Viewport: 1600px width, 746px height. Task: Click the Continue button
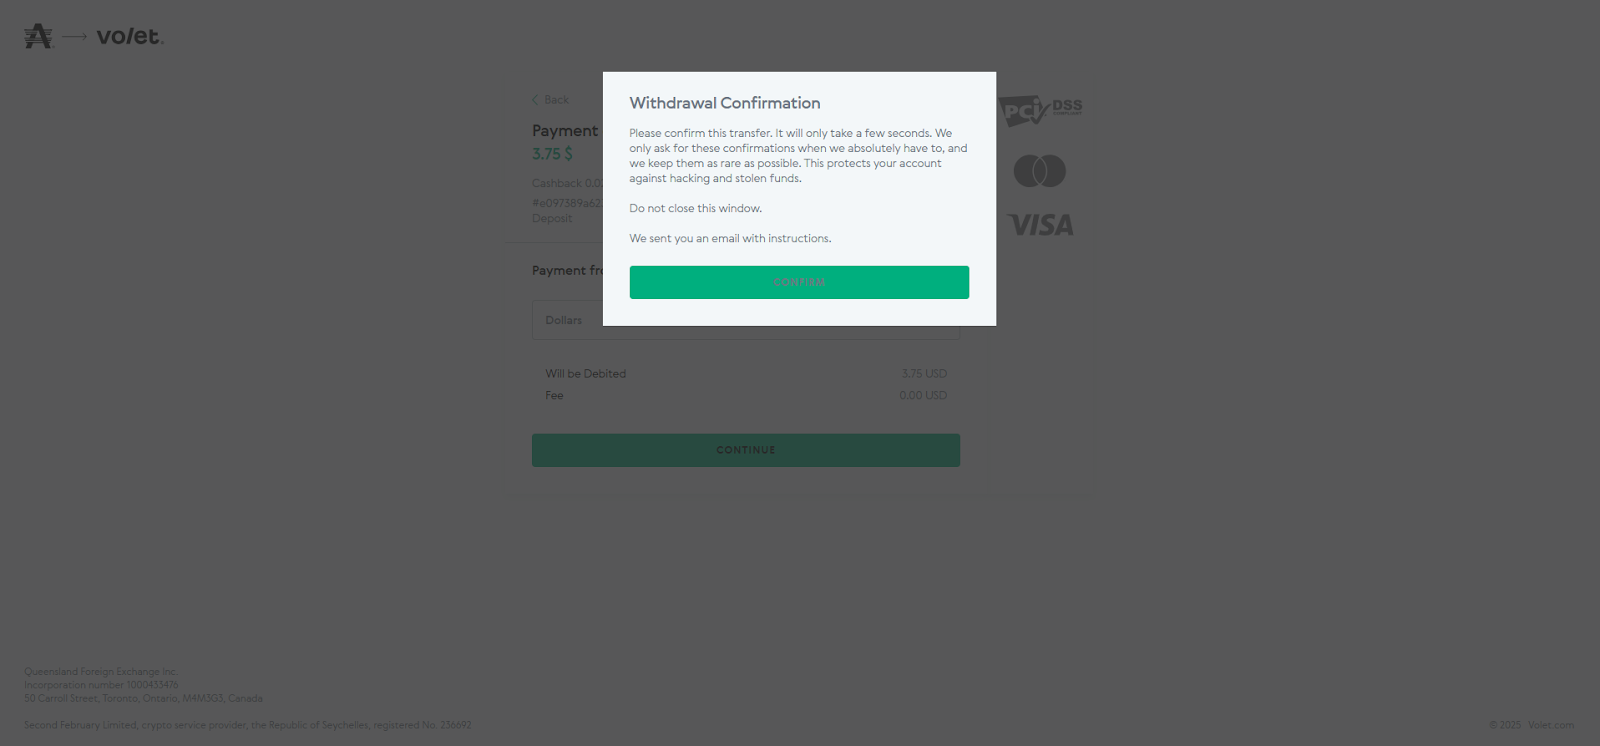coord(746,450)
